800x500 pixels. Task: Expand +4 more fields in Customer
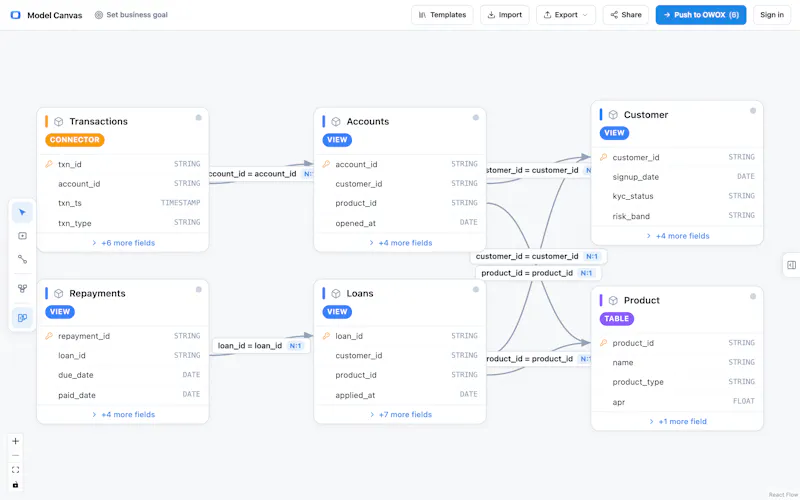pyautogui.click(x=678, y=236)
